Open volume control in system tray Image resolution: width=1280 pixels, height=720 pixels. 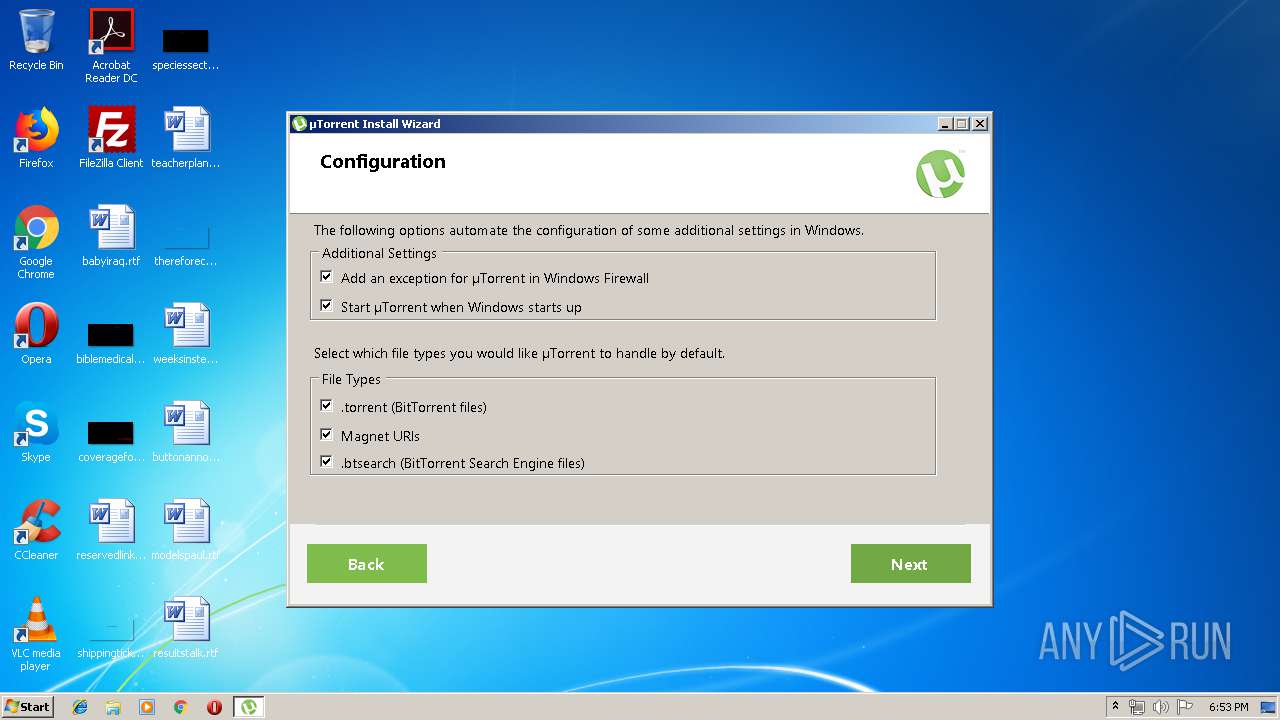pos(1161,707)
